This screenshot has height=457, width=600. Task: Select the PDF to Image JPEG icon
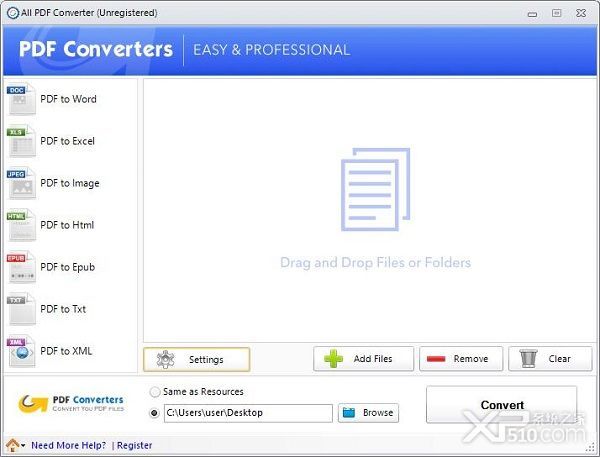(x=22, y=183)
